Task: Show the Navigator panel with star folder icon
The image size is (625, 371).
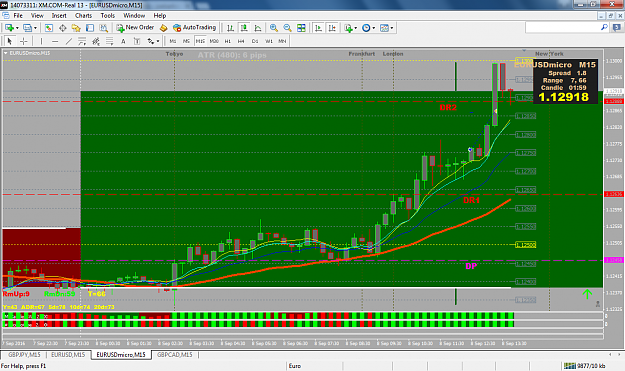Action: [76, 28]
